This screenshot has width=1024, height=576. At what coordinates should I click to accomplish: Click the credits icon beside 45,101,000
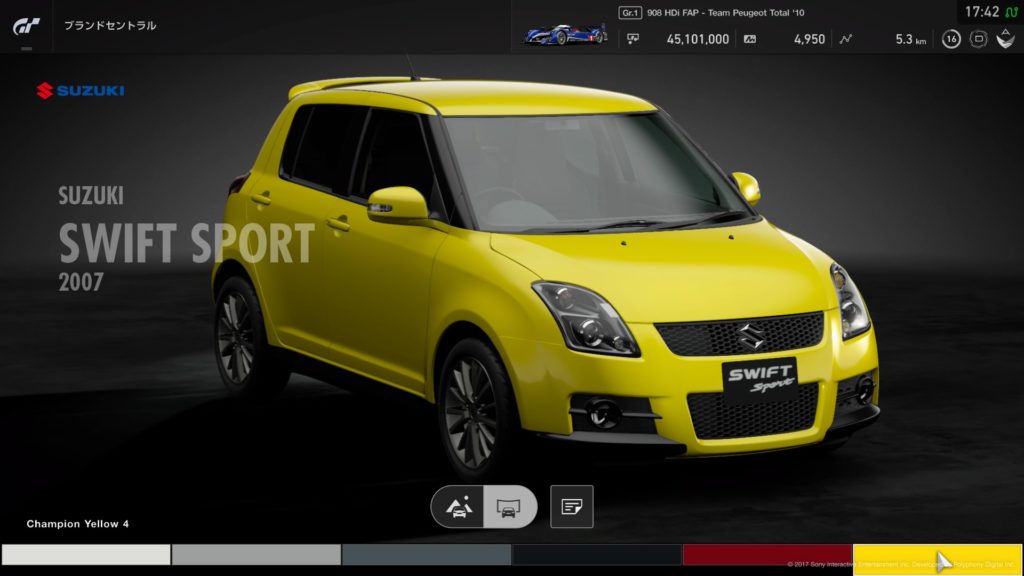pos(633,39)
